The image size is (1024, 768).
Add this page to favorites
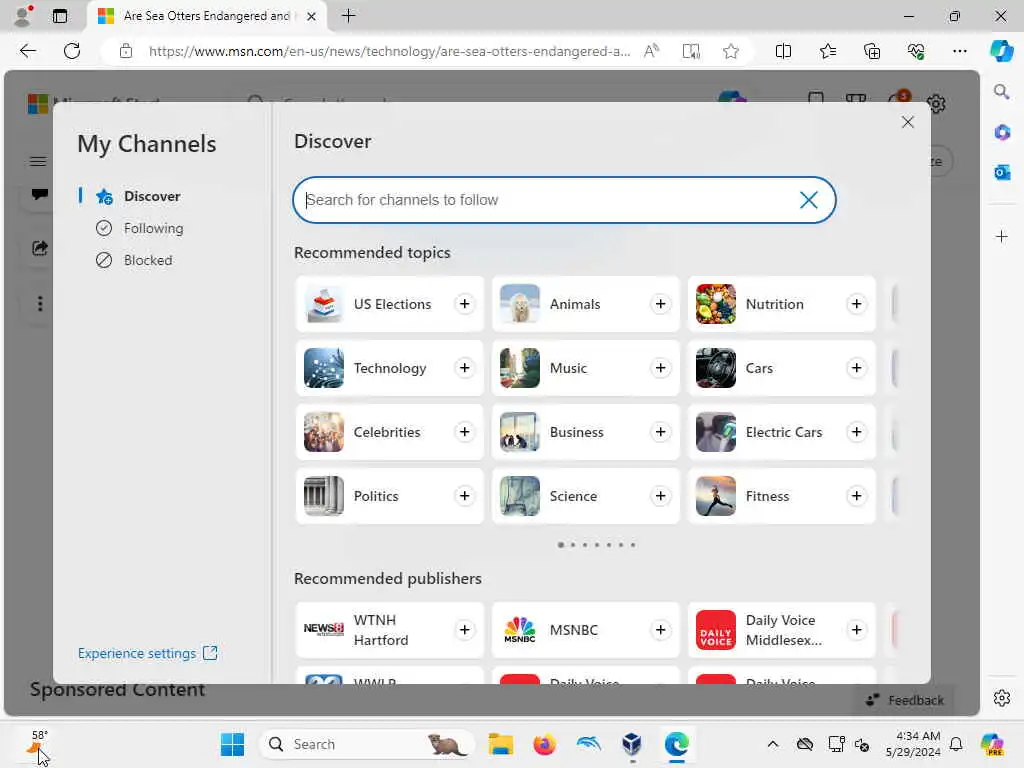click(x=731, y=51)
